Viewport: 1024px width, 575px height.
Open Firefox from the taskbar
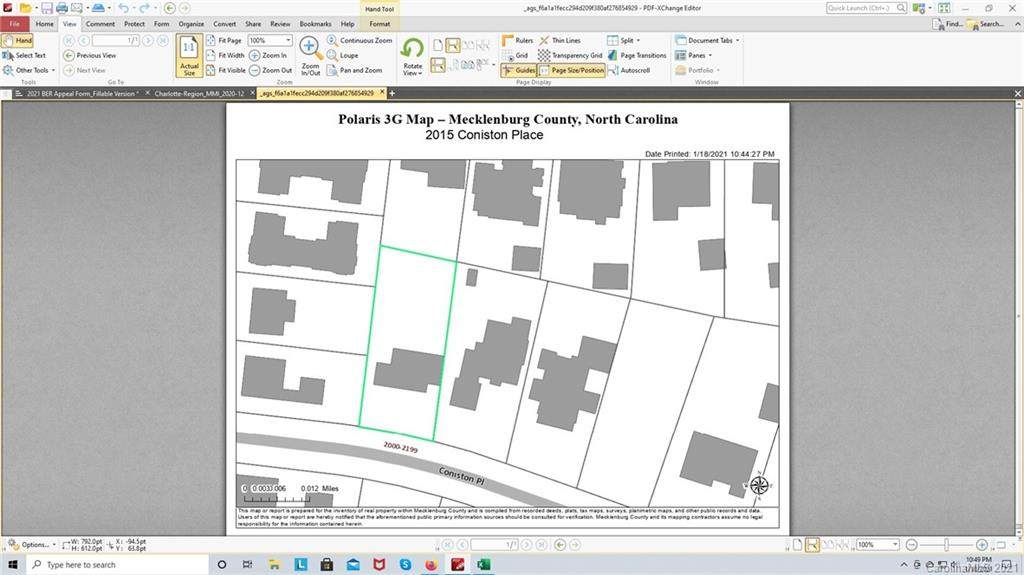click(x=431, y=565)
